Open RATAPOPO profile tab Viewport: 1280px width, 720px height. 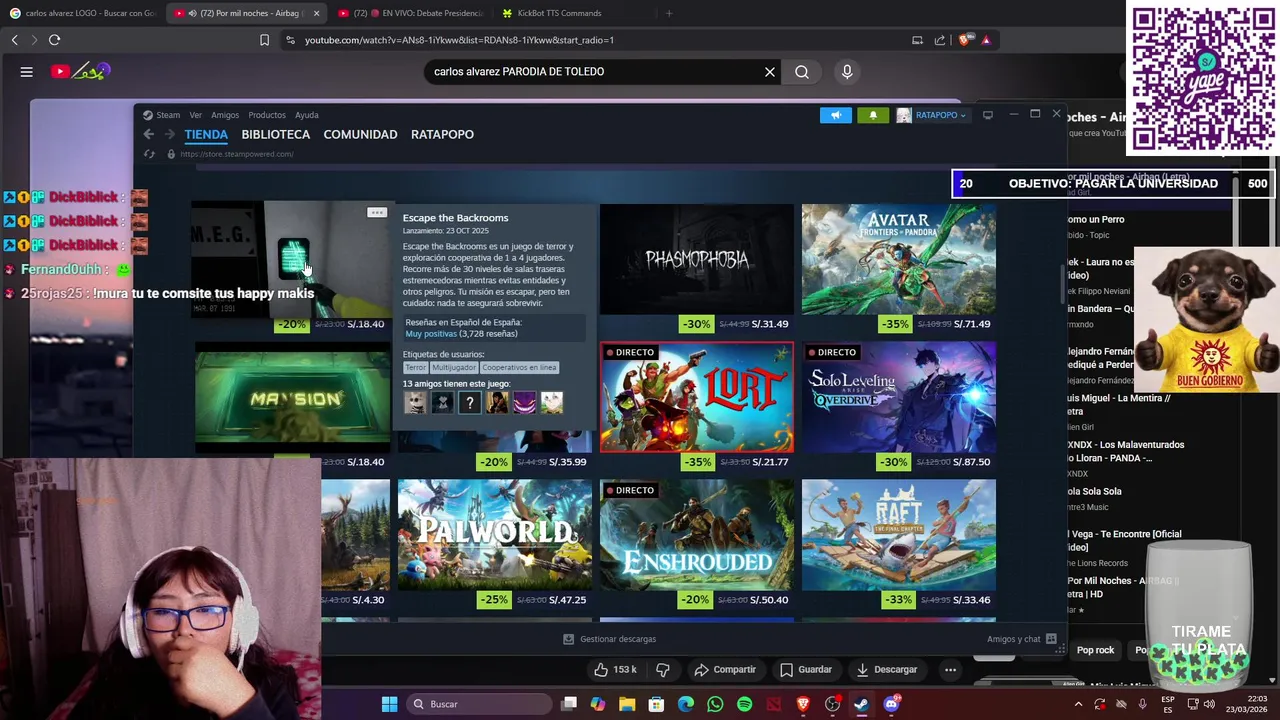coord(442,134)
